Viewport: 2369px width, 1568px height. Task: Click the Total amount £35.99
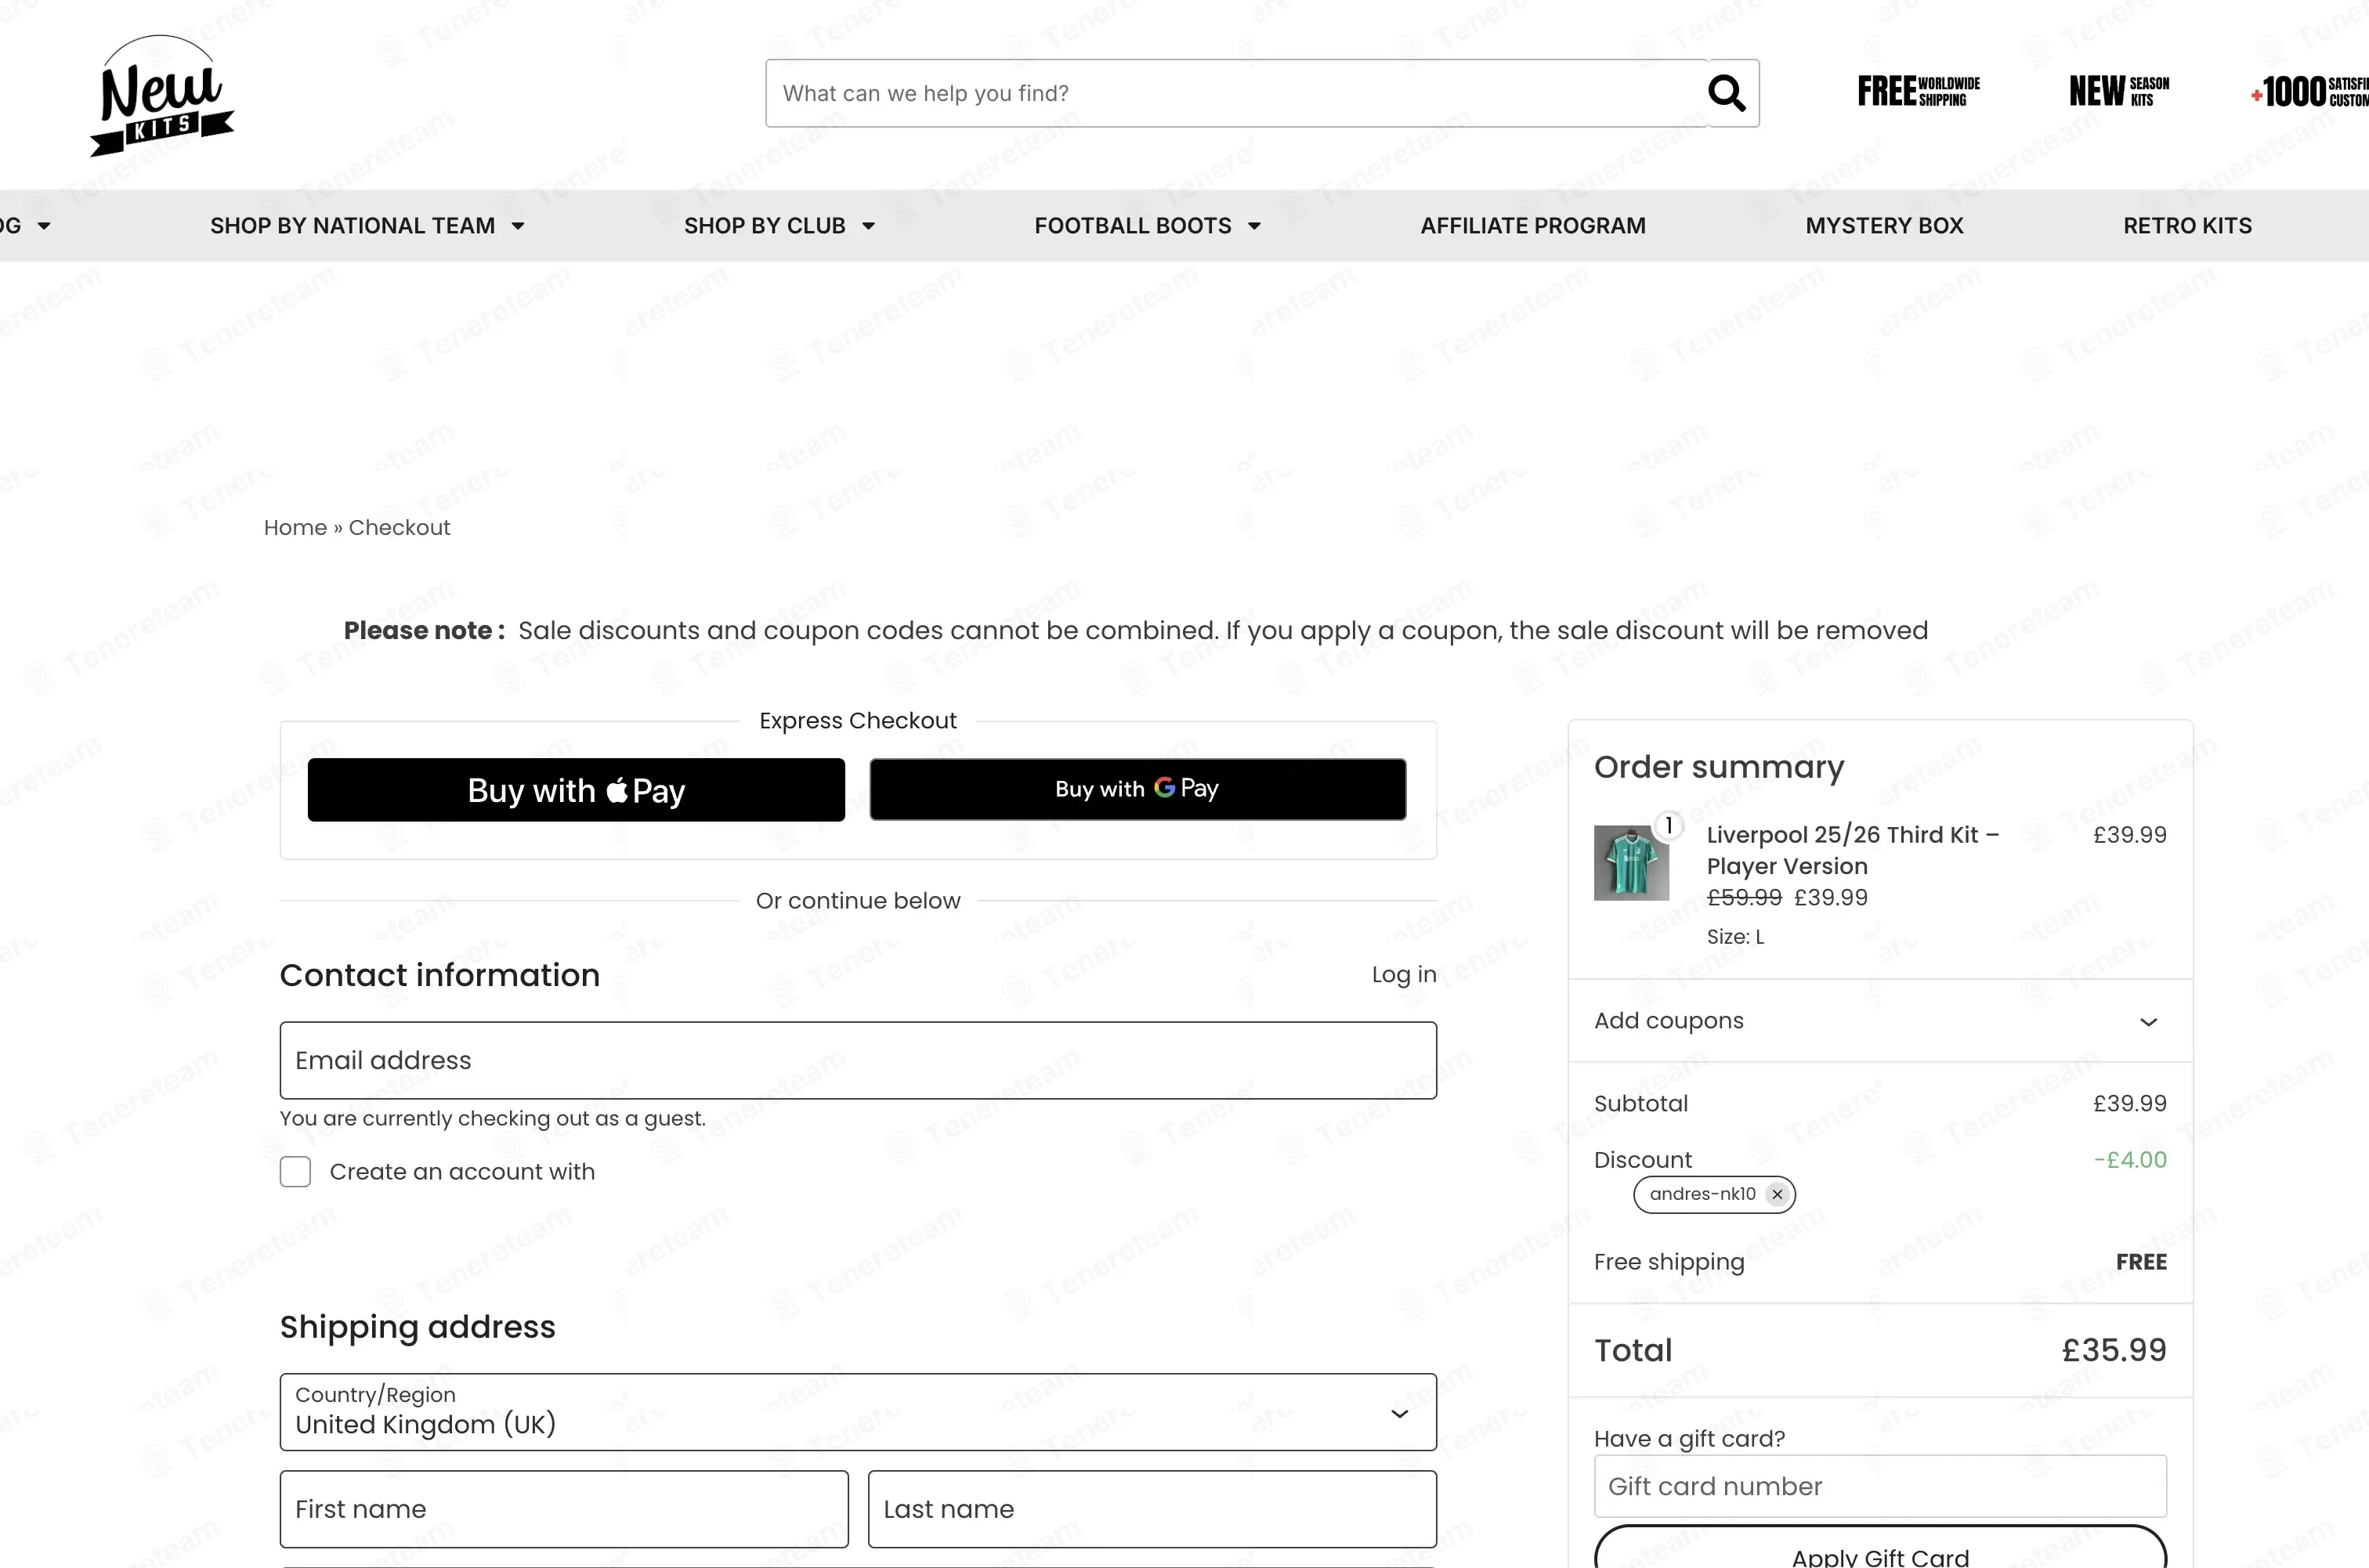click(2114, 1350)
